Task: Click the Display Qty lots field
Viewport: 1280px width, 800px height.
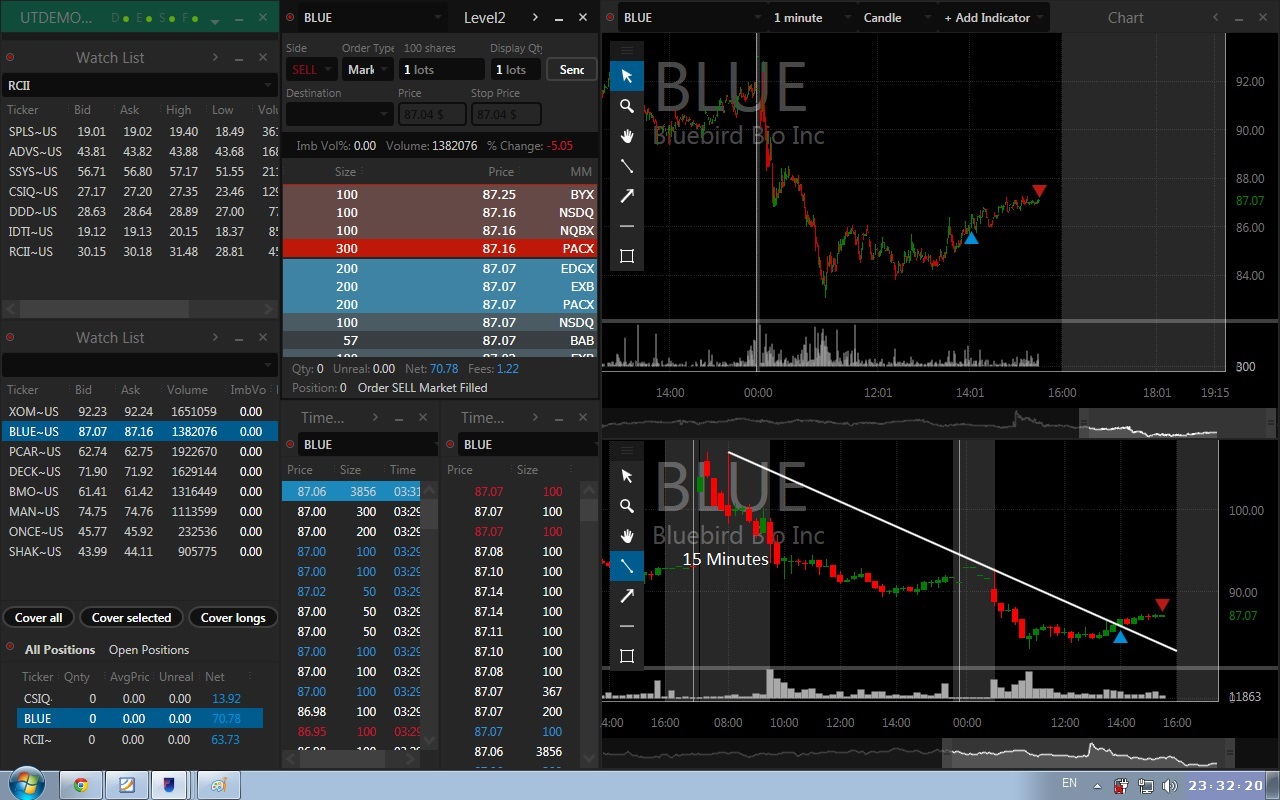Action: (x=516, y=69)
